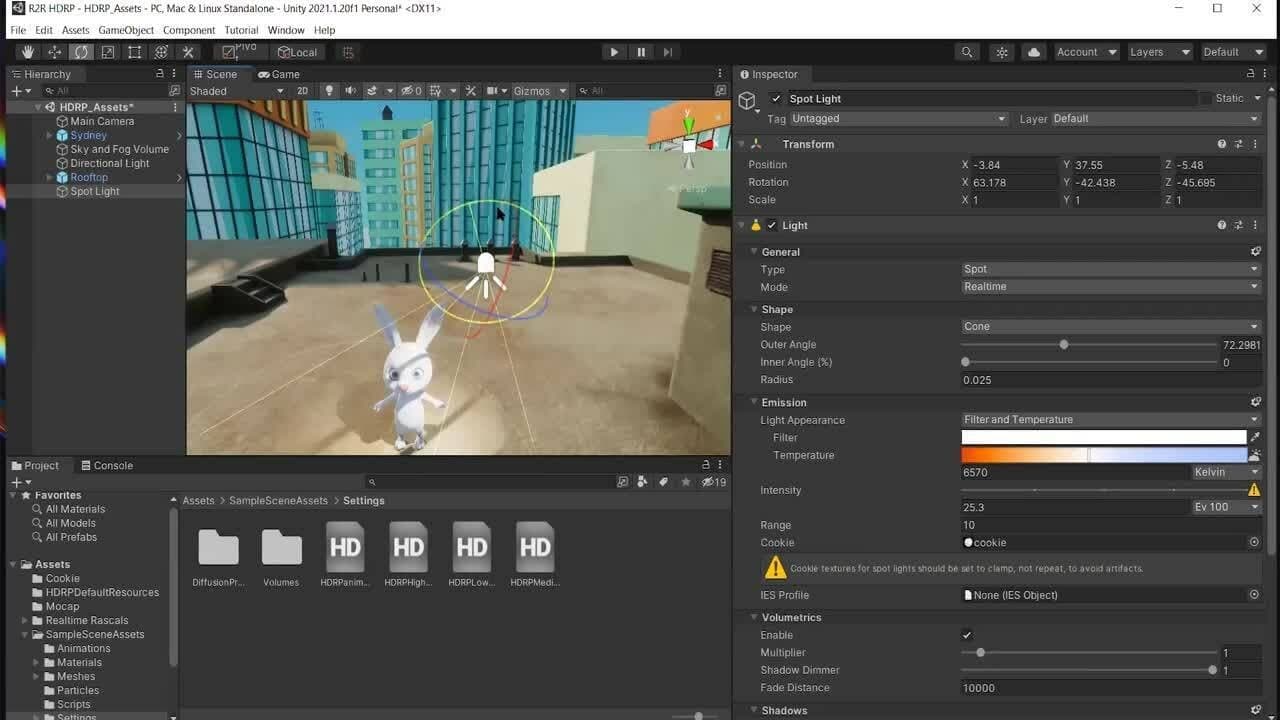This screenshot has width=1280, height=720.
Task: Select Main Camera in Hierarchy
Action: coord(102,121)
